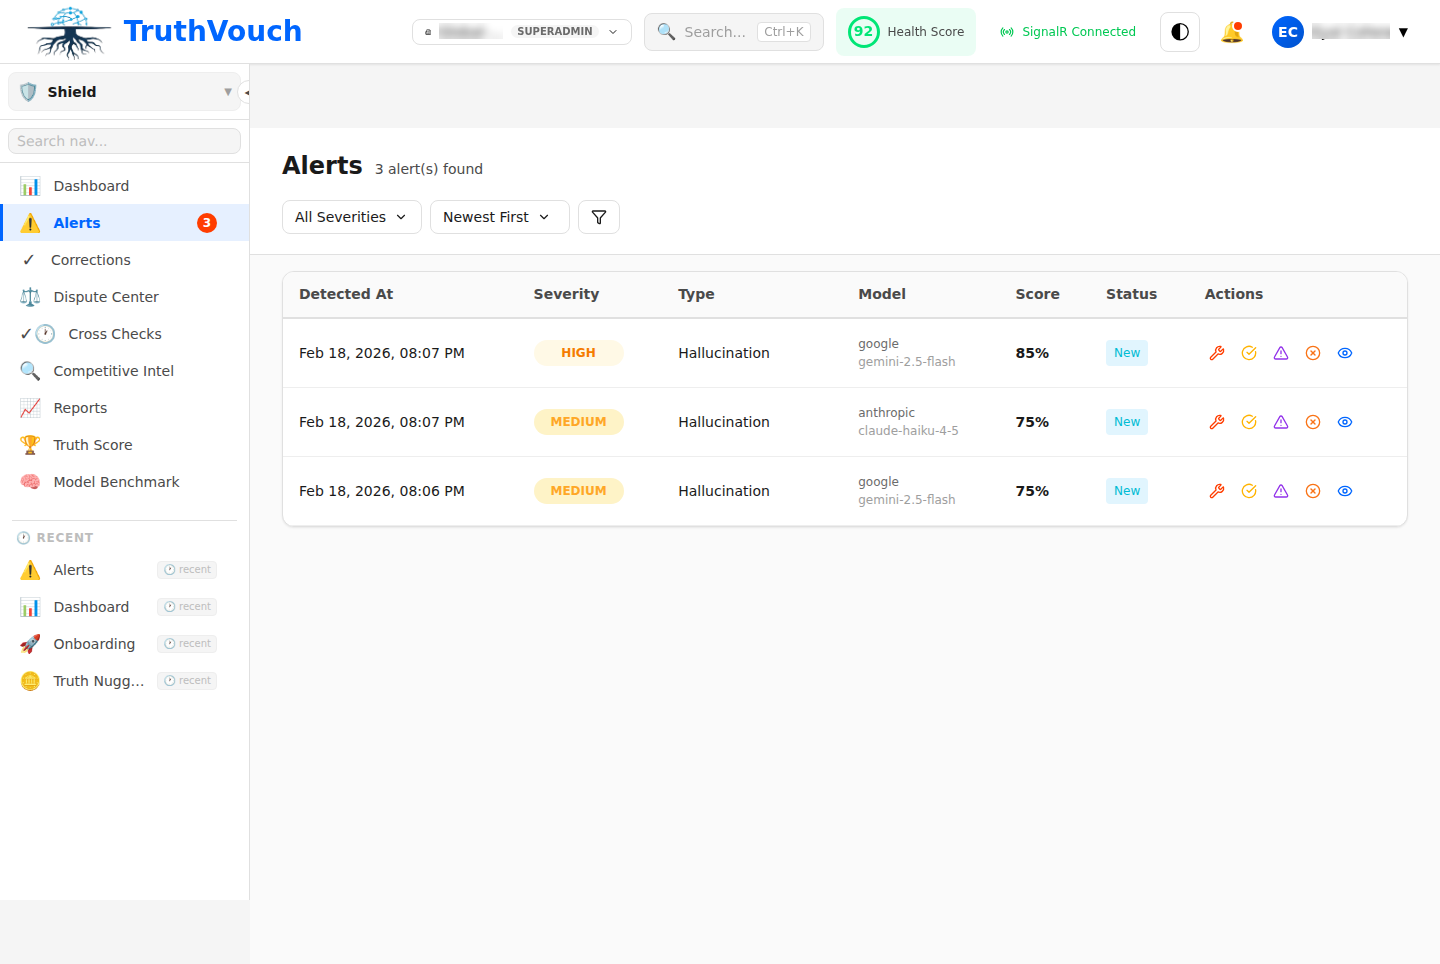Click the Truth Nugg recent entry
Screen dimensions: 1440x964
[99, 681]
